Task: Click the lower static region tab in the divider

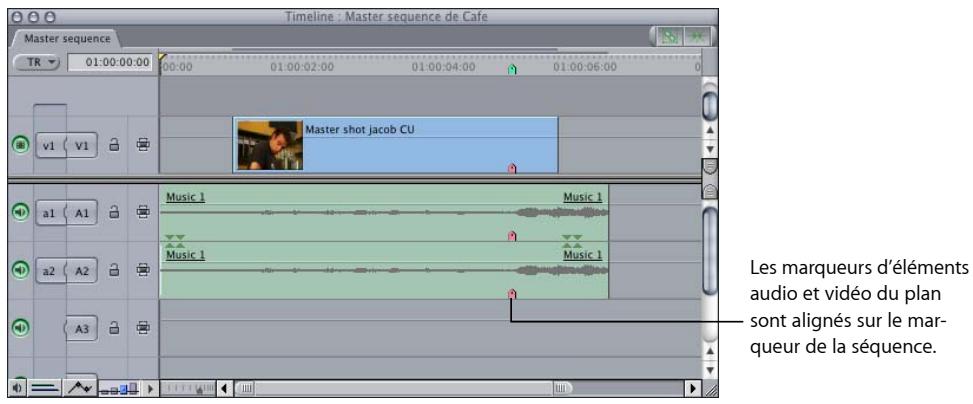Action: [710, 192]
